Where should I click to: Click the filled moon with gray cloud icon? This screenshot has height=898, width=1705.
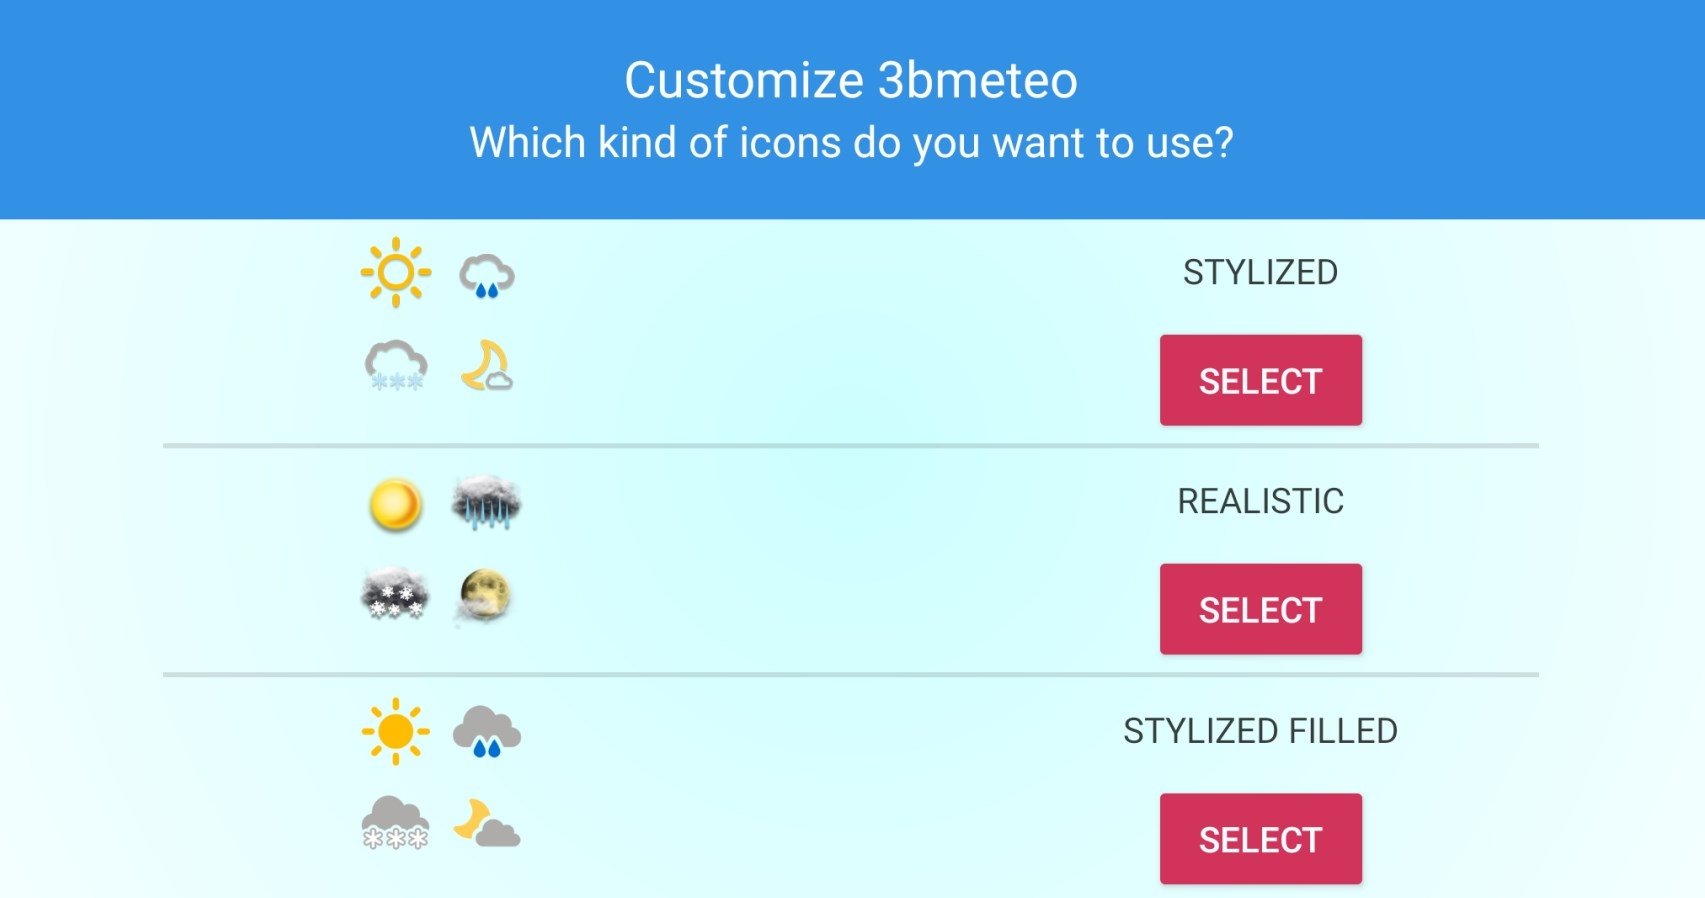tap(487, 823)
